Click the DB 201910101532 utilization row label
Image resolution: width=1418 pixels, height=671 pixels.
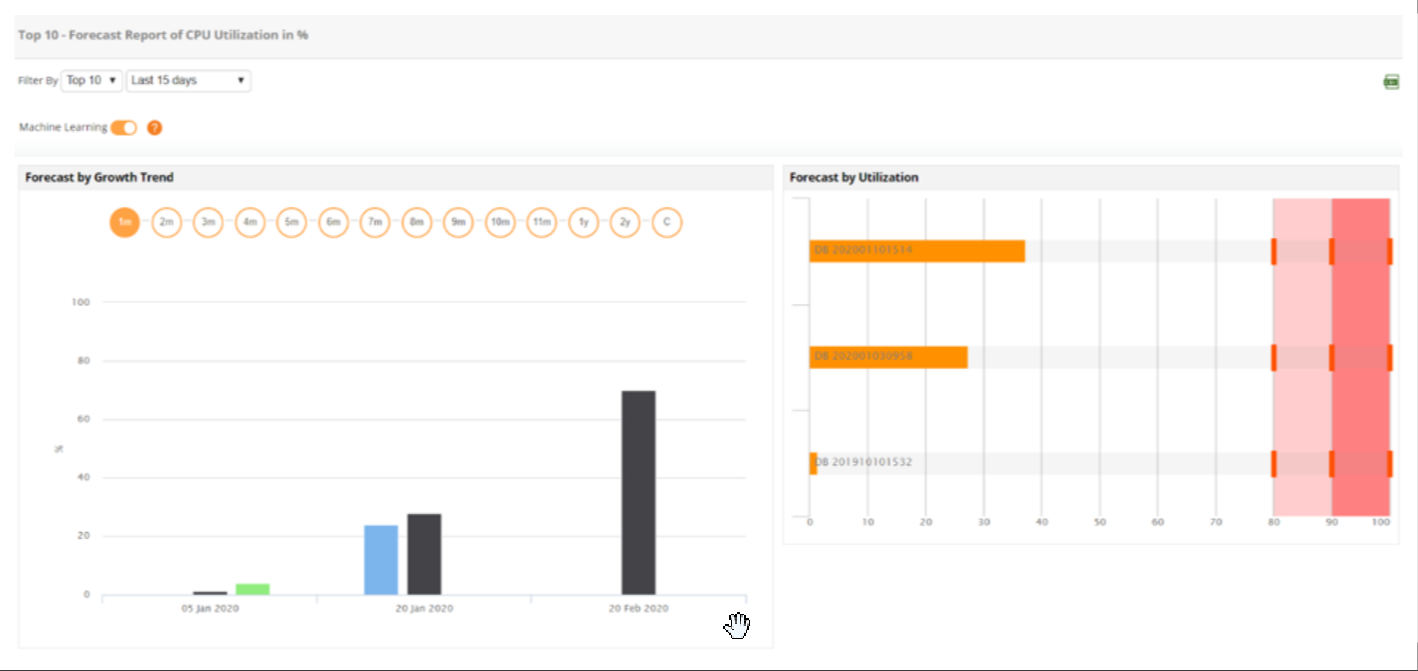pyautogui.click(x=864, y=463)
